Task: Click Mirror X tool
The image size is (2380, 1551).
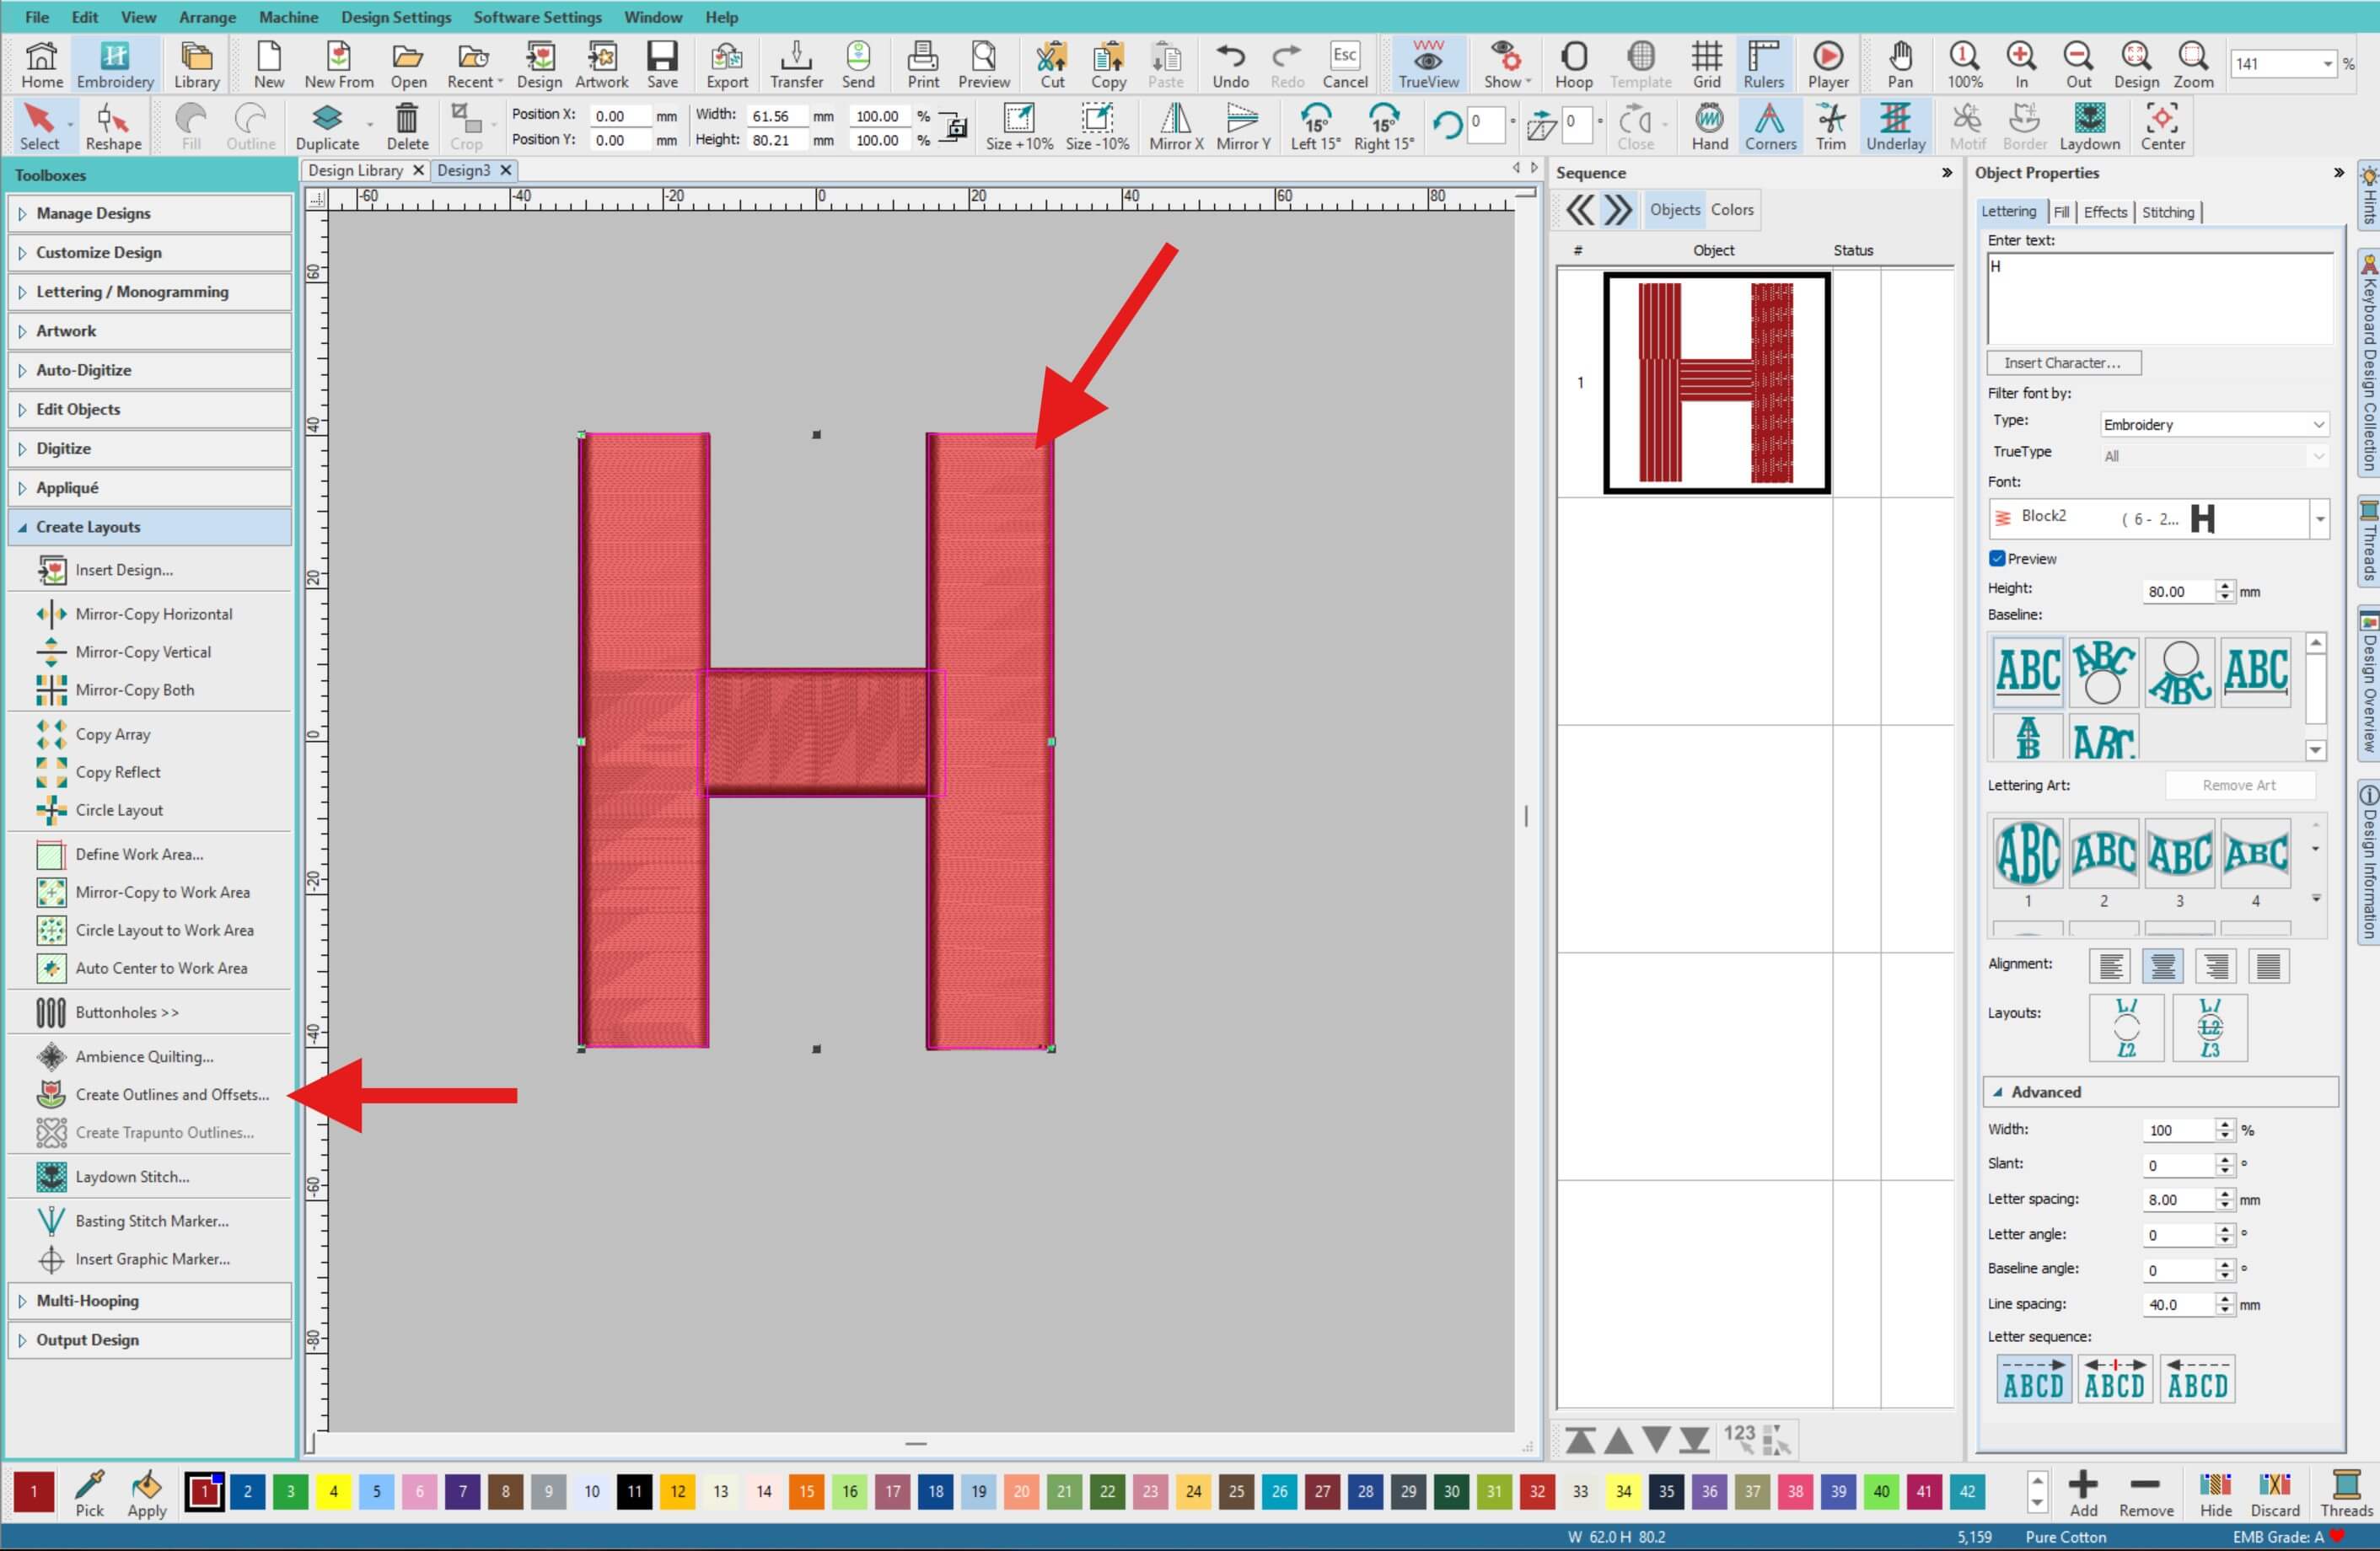Action: coord(1176,127)
